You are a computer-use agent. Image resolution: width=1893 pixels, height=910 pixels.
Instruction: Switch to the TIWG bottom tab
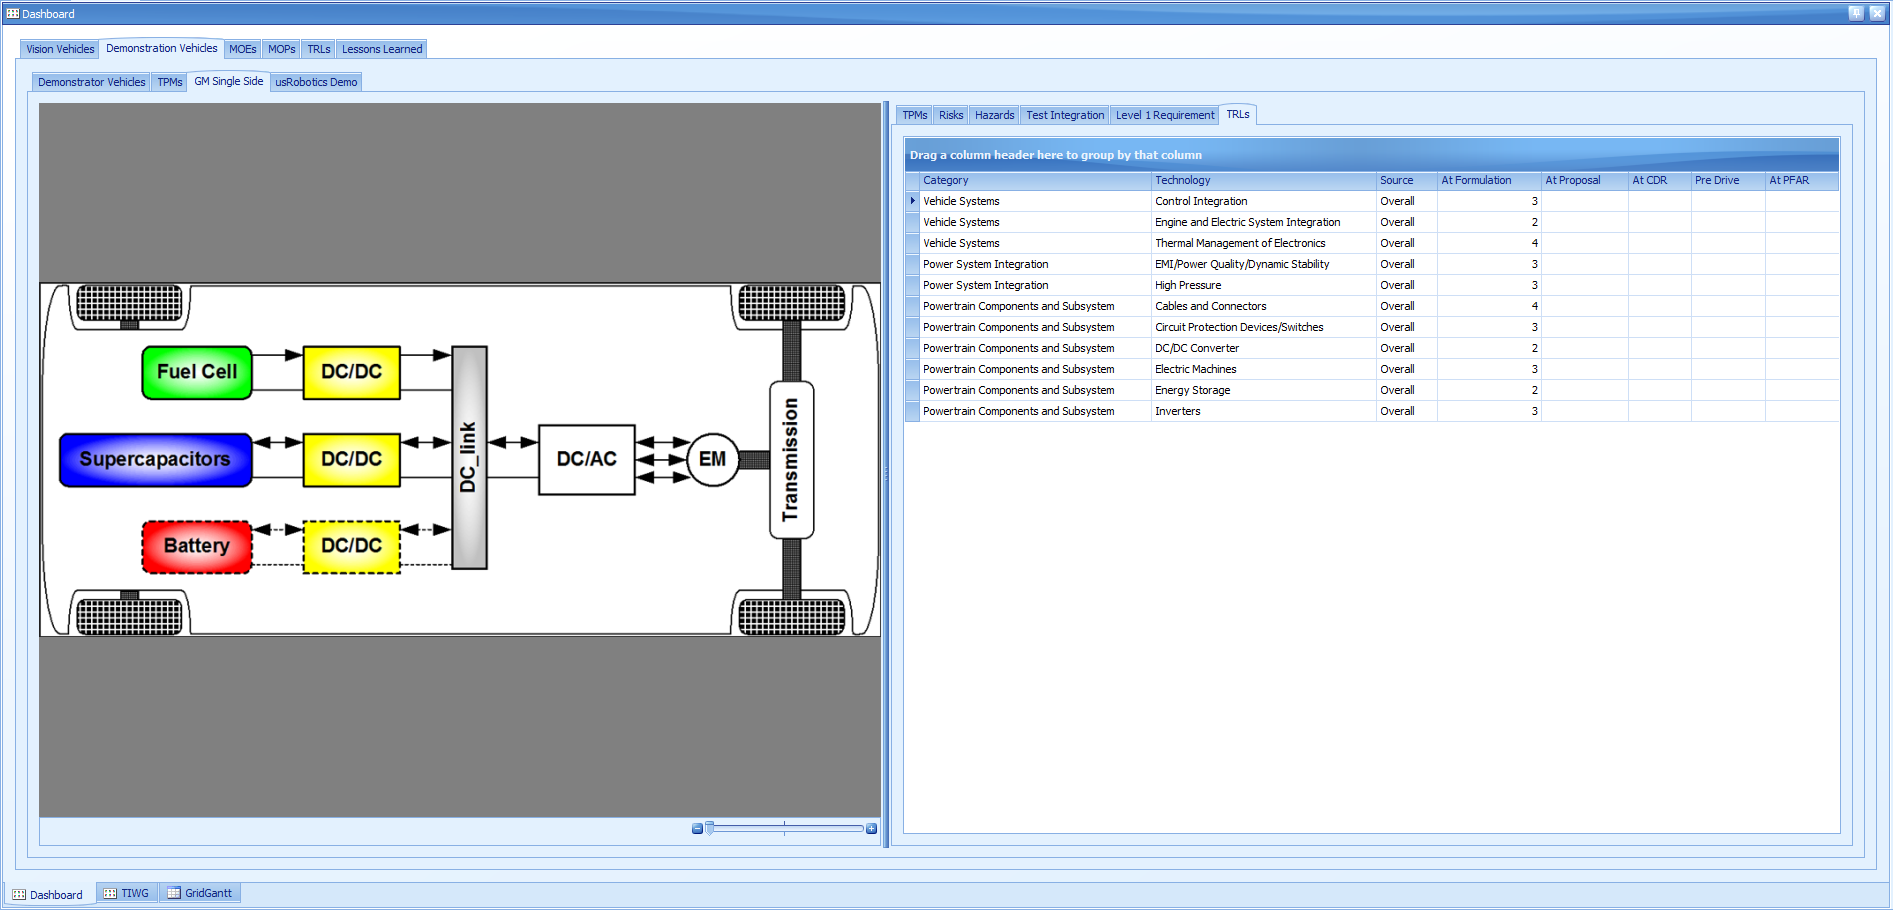point(127,893)
